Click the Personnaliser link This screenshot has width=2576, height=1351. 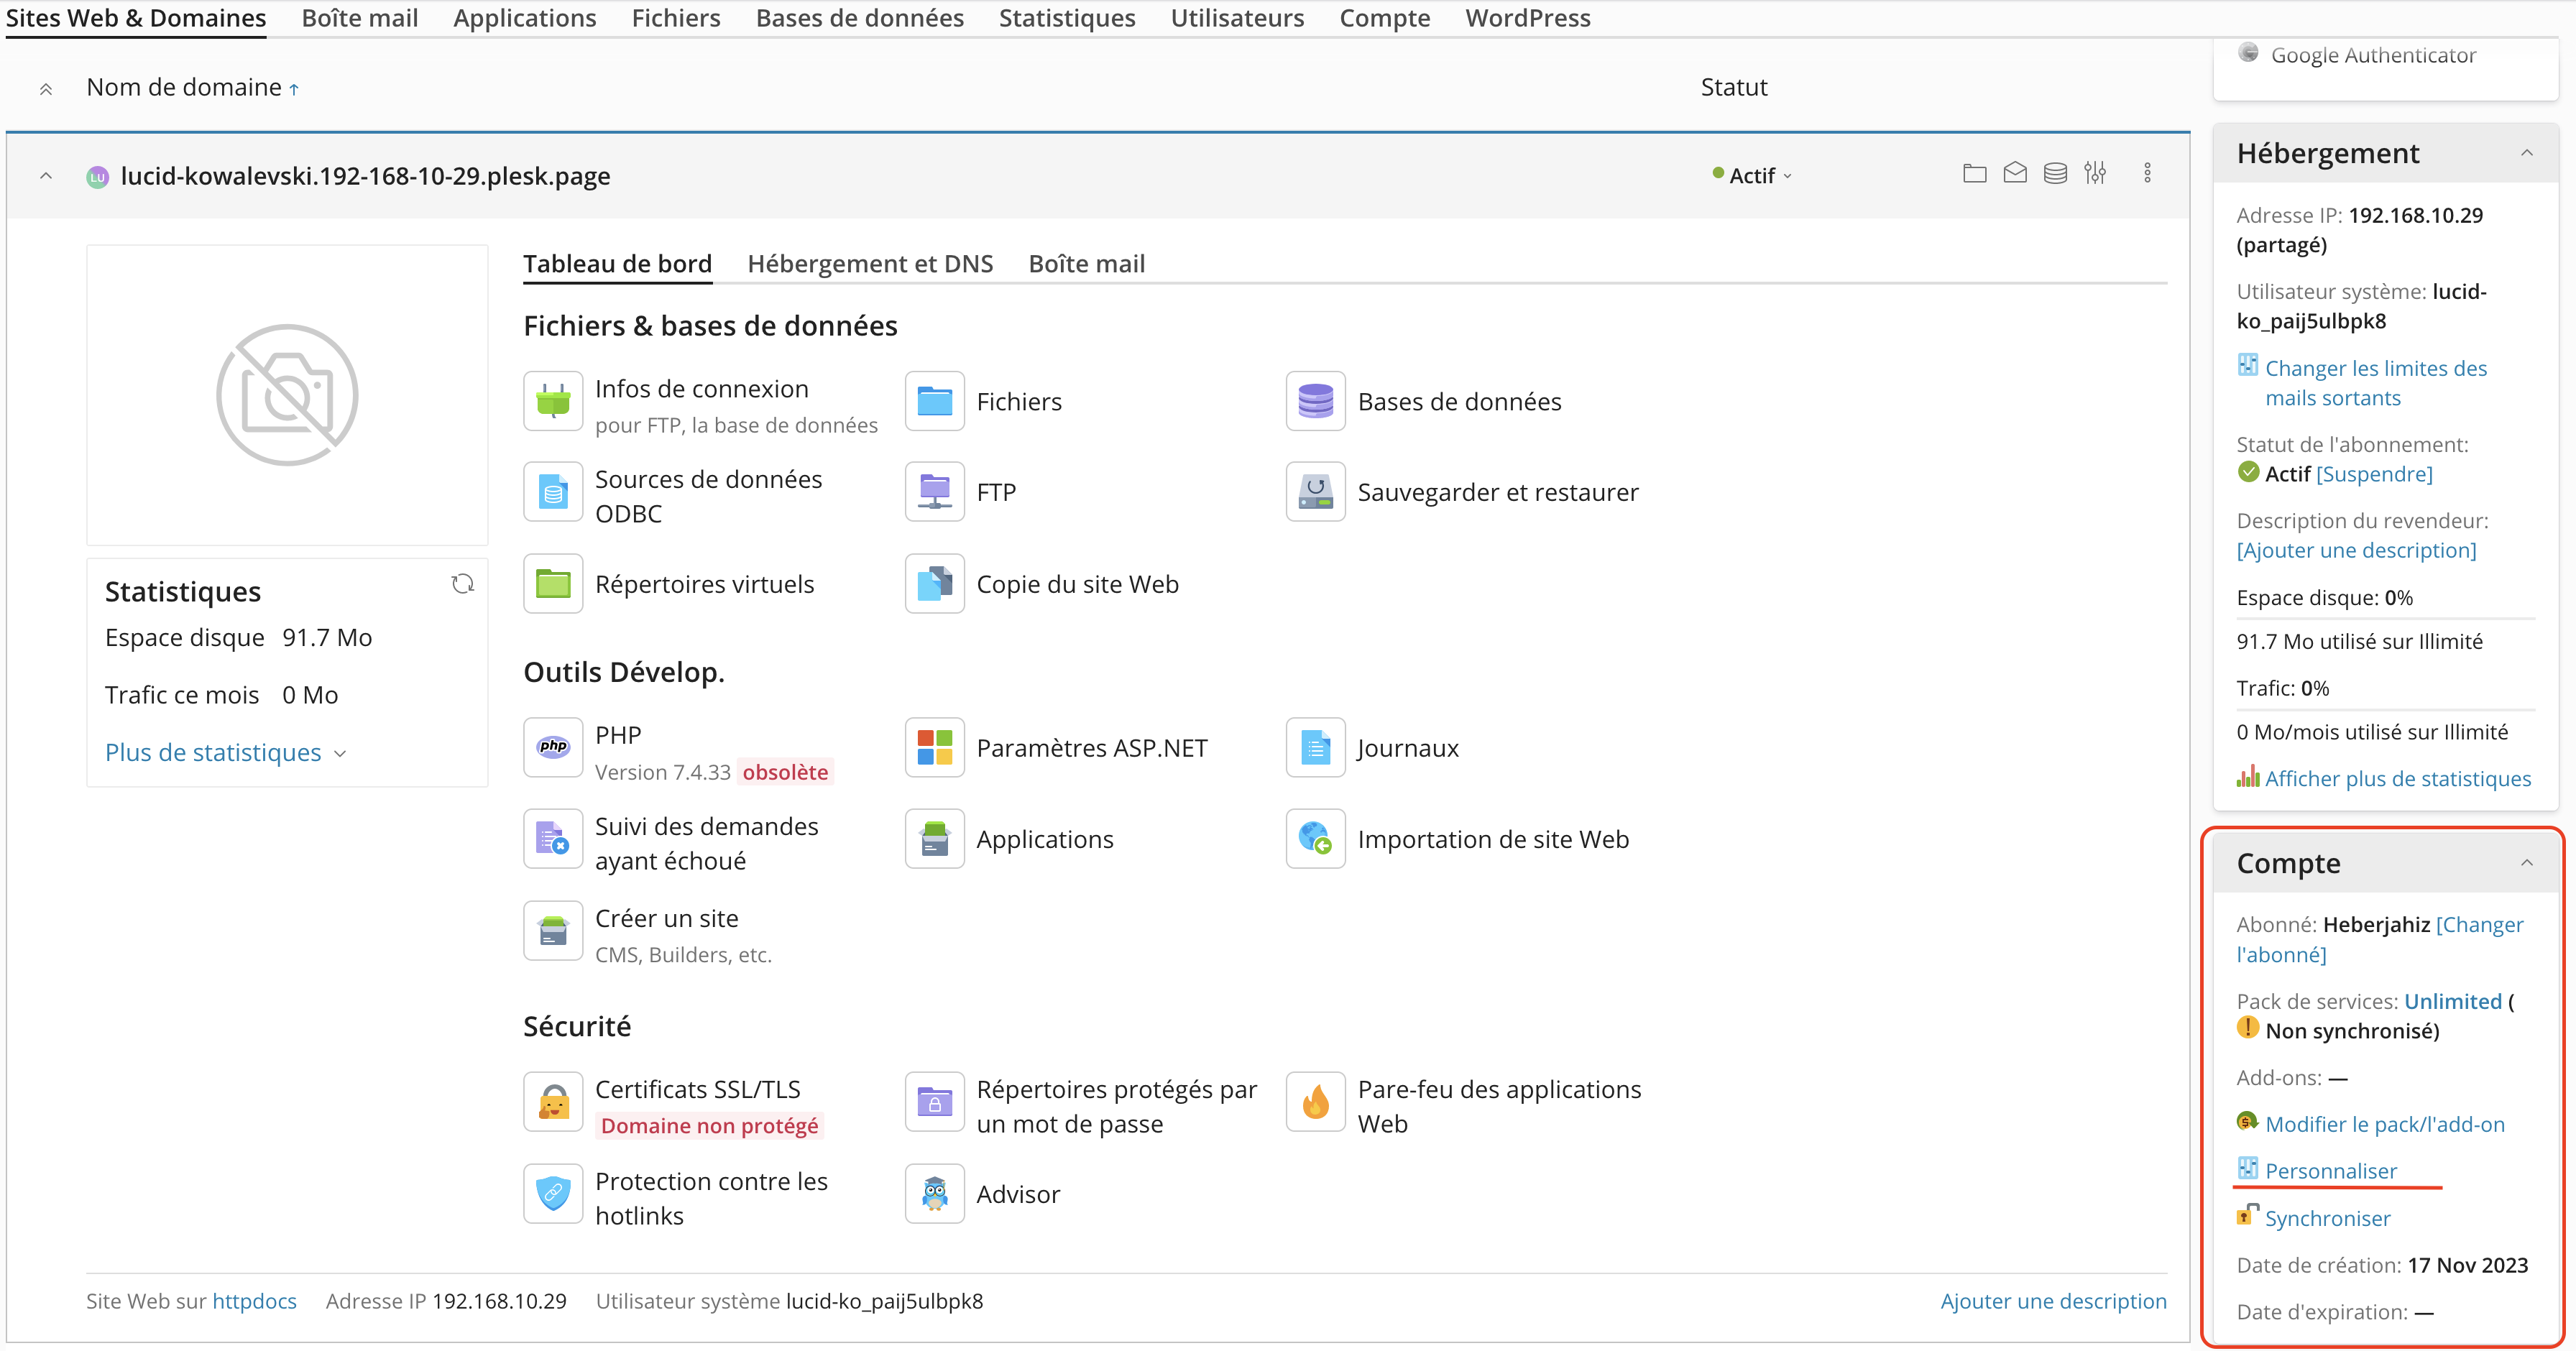(x=2330, y=1171)
